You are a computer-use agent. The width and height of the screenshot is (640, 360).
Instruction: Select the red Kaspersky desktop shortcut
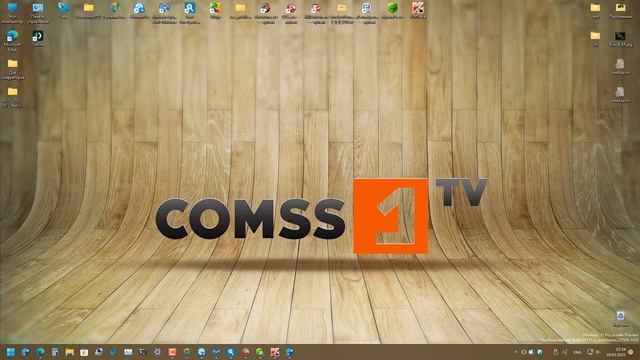[418, 8]
